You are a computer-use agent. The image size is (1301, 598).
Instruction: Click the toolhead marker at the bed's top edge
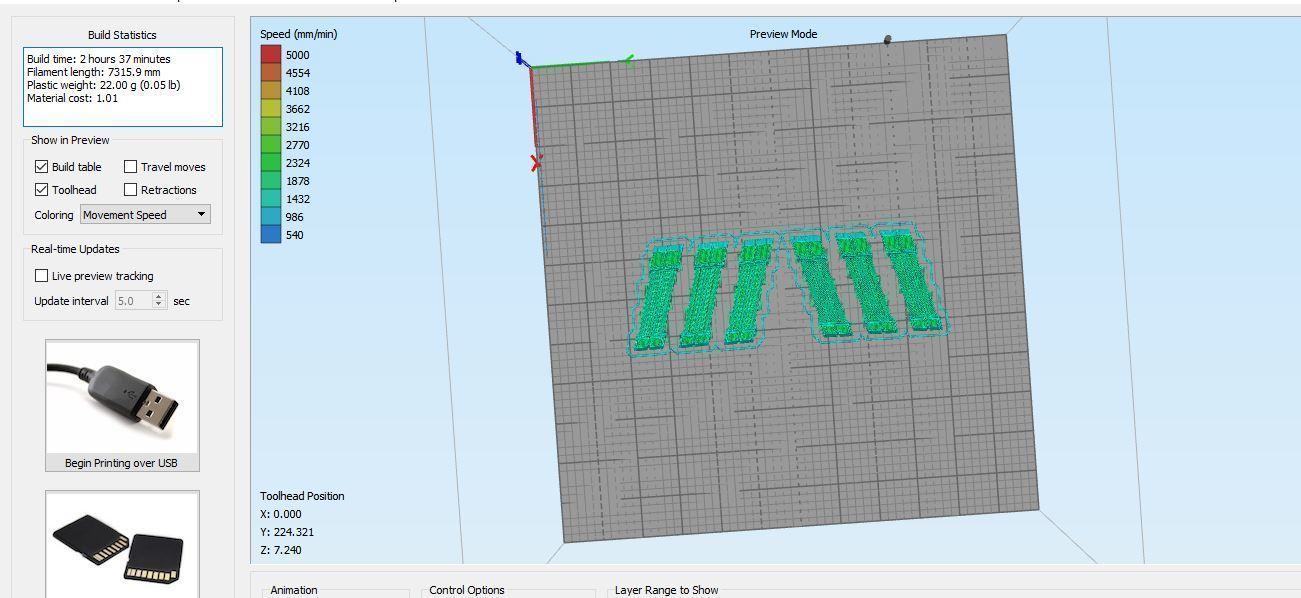coord(887,40)
